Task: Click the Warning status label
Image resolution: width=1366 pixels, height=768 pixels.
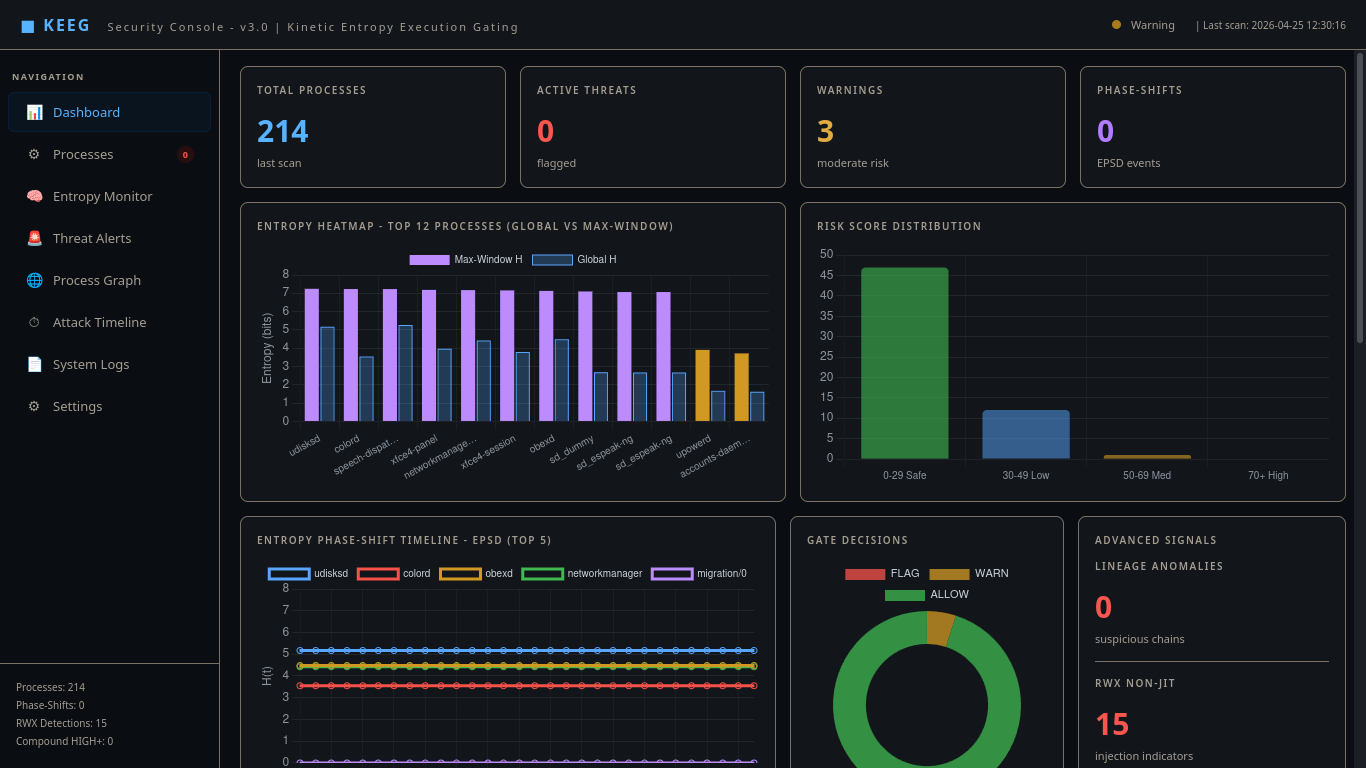Action: point(1153,25)
